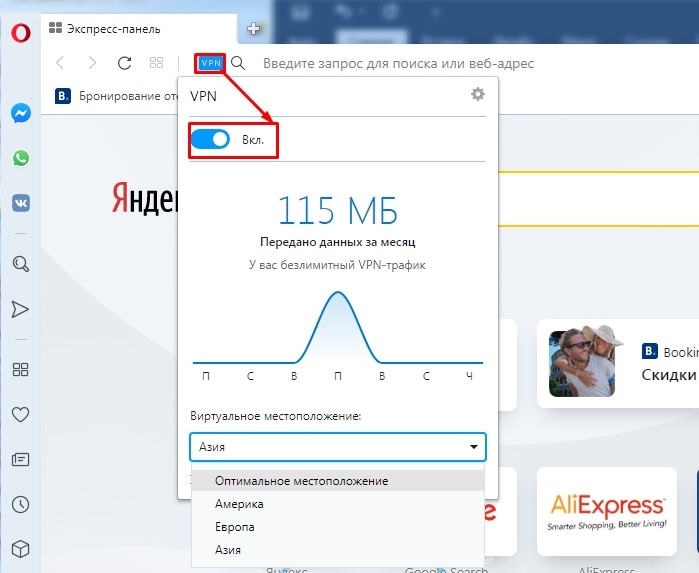
Task: Click the 115 МБ data usage figure
Action: click(x=337, y=210)
